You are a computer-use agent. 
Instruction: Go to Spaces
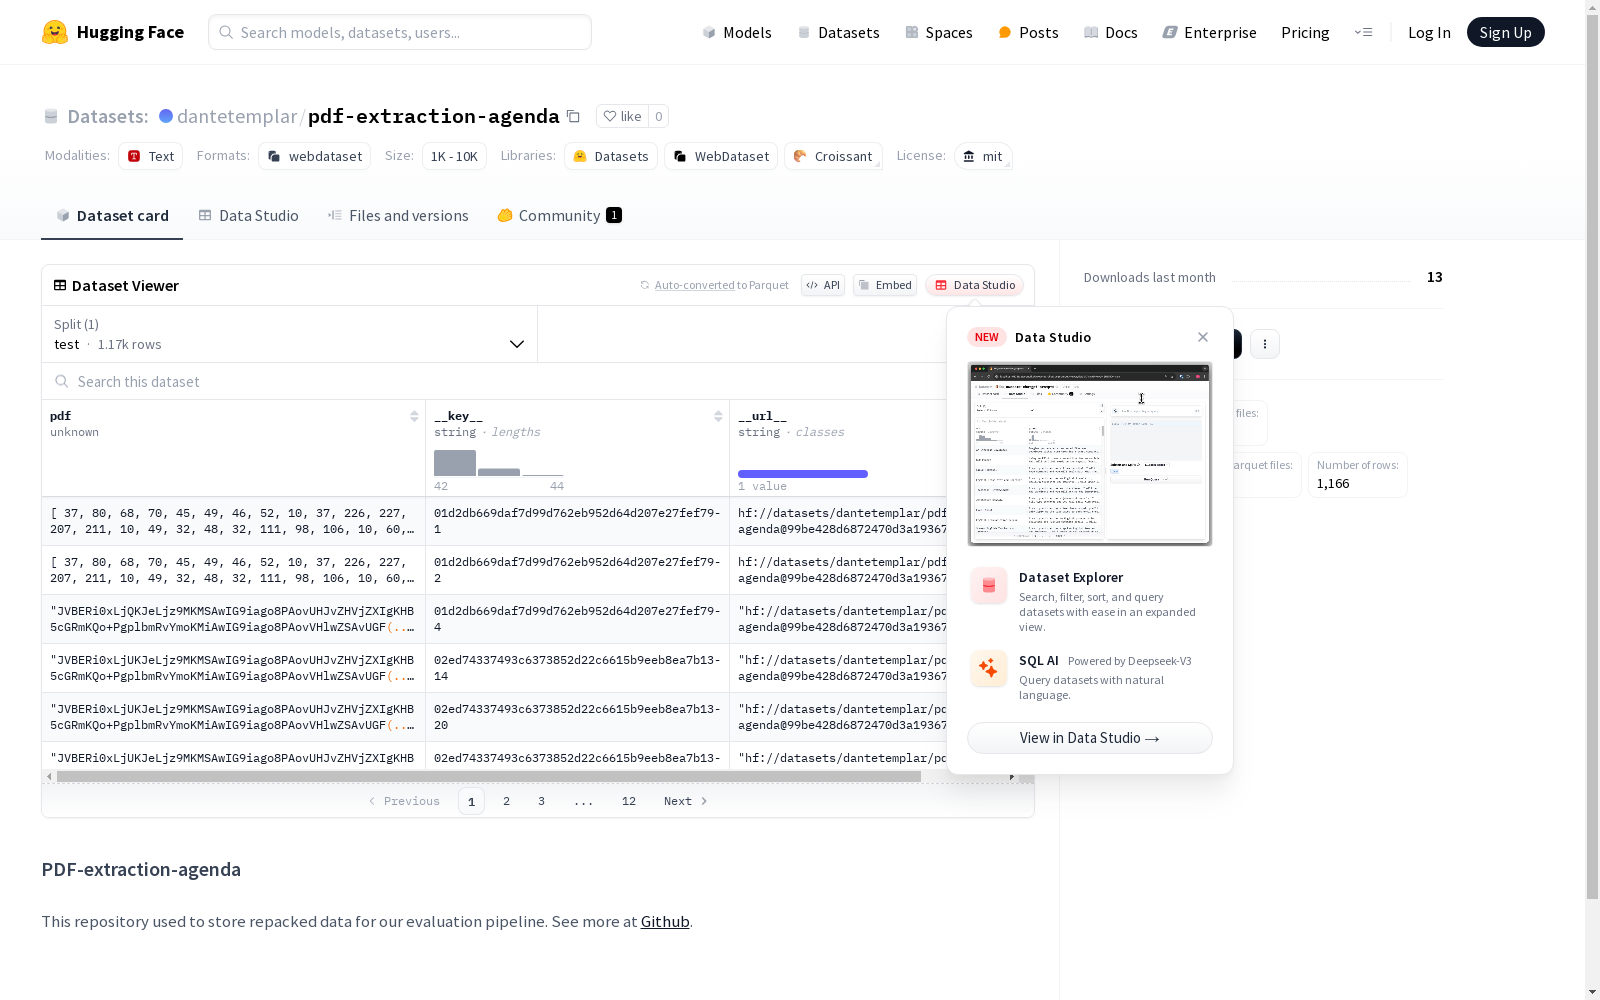pyautogui.click(x=938, y=32)
